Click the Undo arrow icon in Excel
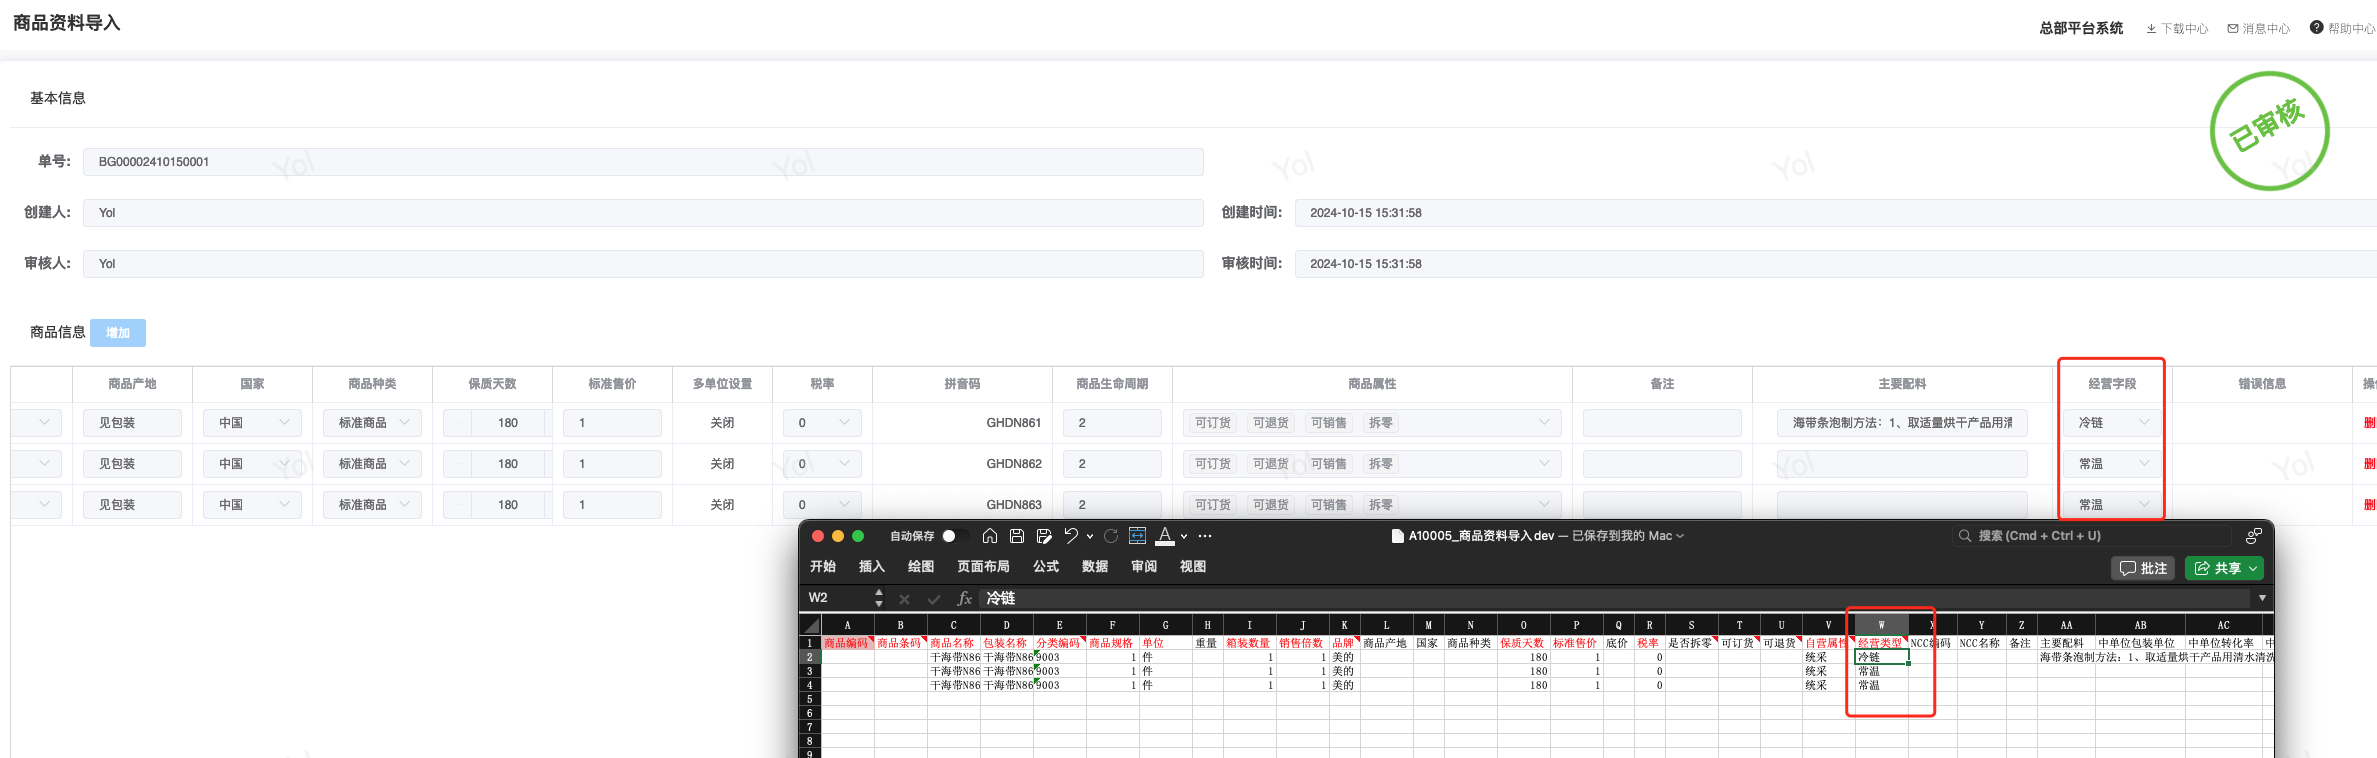The height and width of the screenshot is (758, 2377). (x=1070, y=536)
